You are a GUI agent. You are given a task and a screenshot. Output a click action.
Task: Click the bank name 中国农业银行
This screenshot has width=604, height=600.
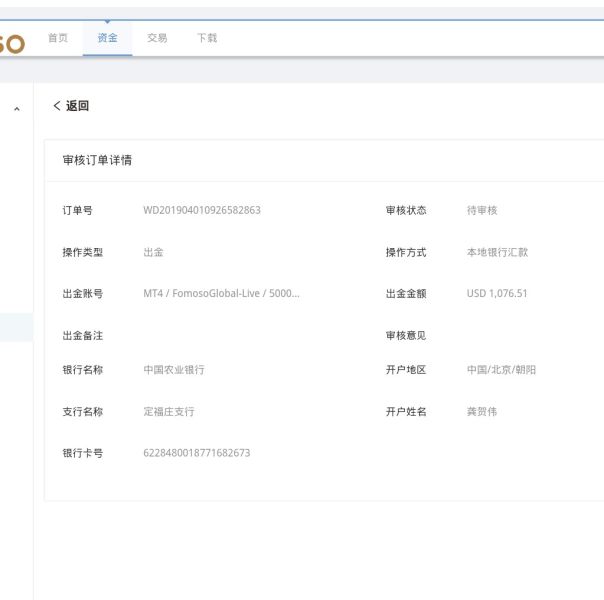(174, 370)
